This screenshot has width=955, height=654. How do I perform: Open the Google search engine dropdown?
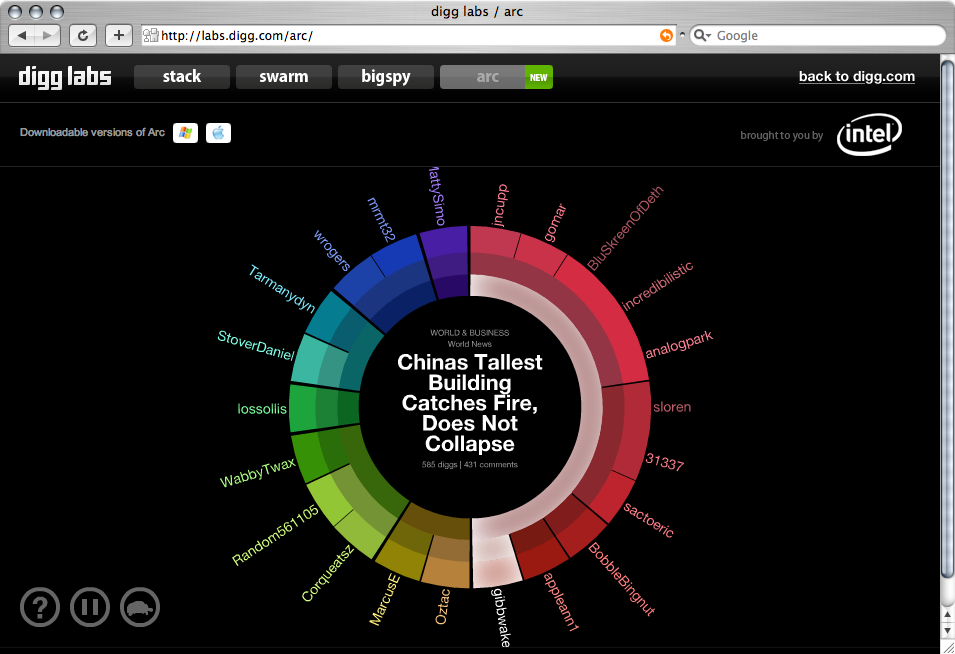click(704, 35)
